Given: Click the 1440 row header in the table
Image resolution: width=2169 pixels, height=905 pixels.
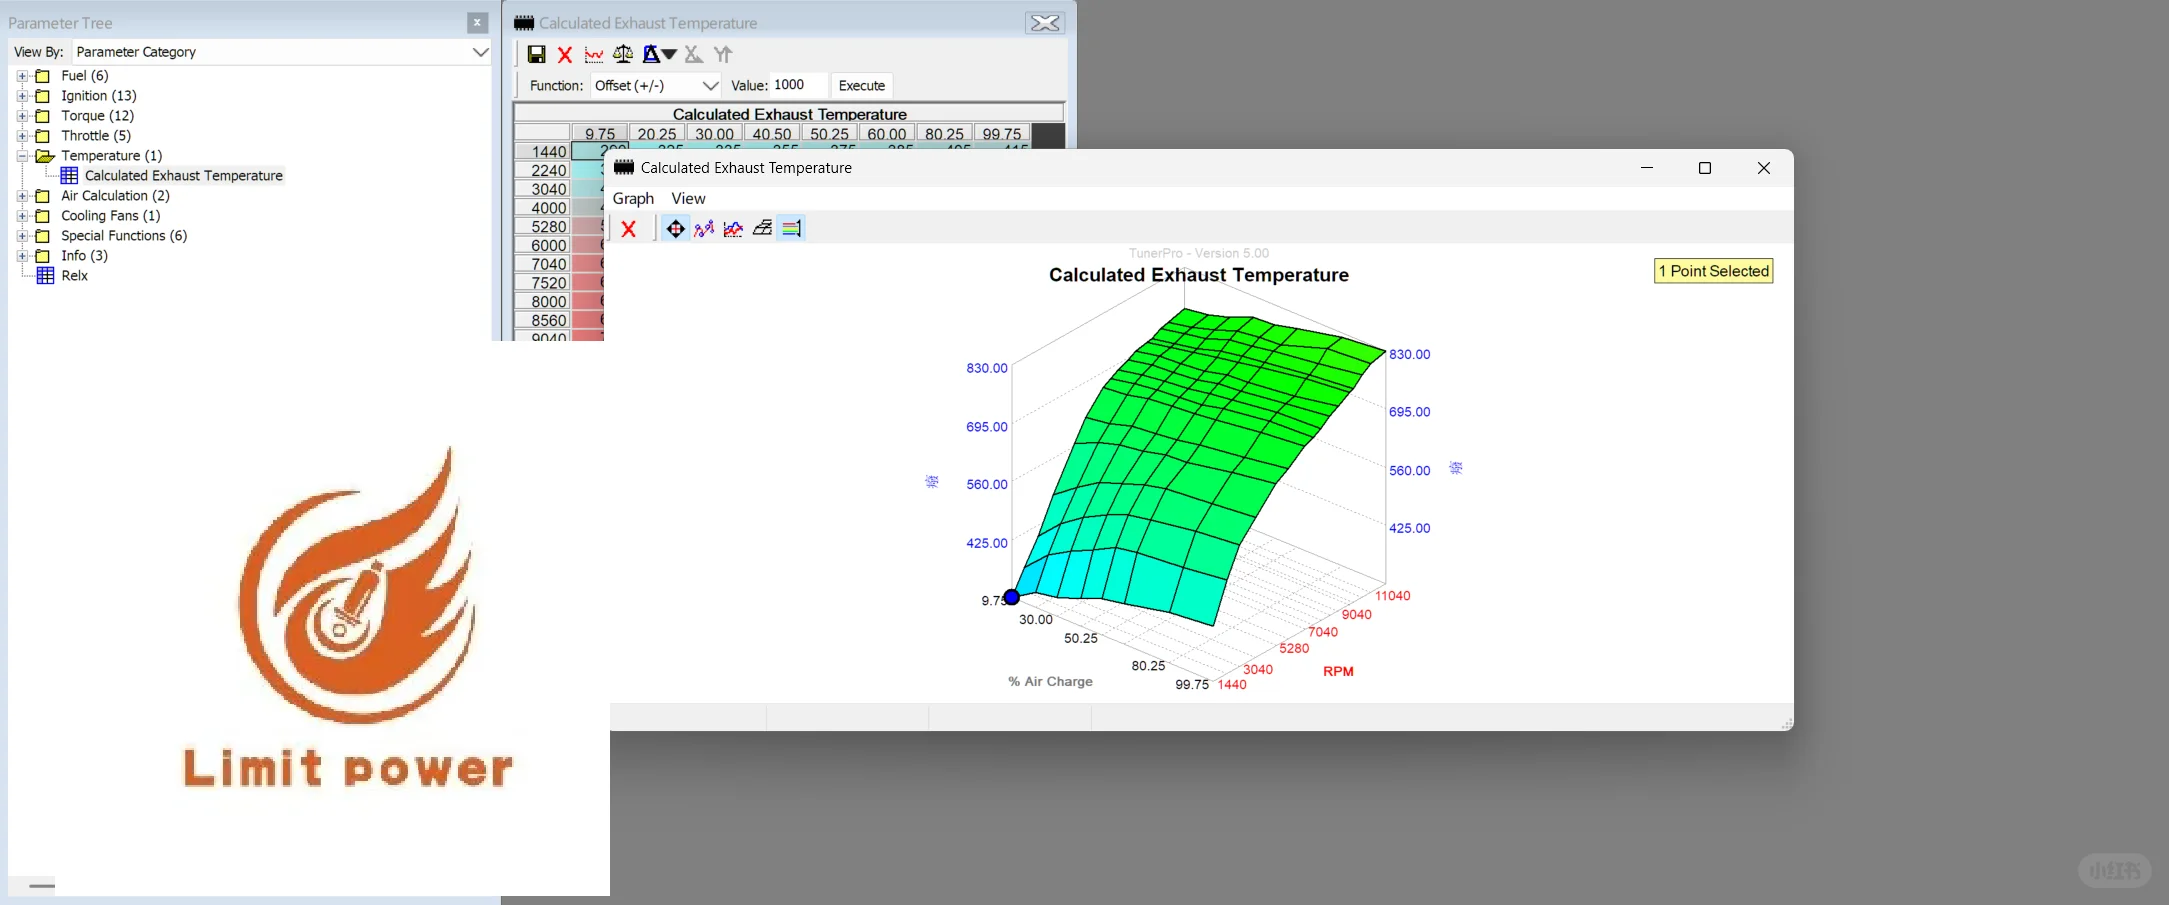Looking at the screenshot, I should click(x=543, y=152).
